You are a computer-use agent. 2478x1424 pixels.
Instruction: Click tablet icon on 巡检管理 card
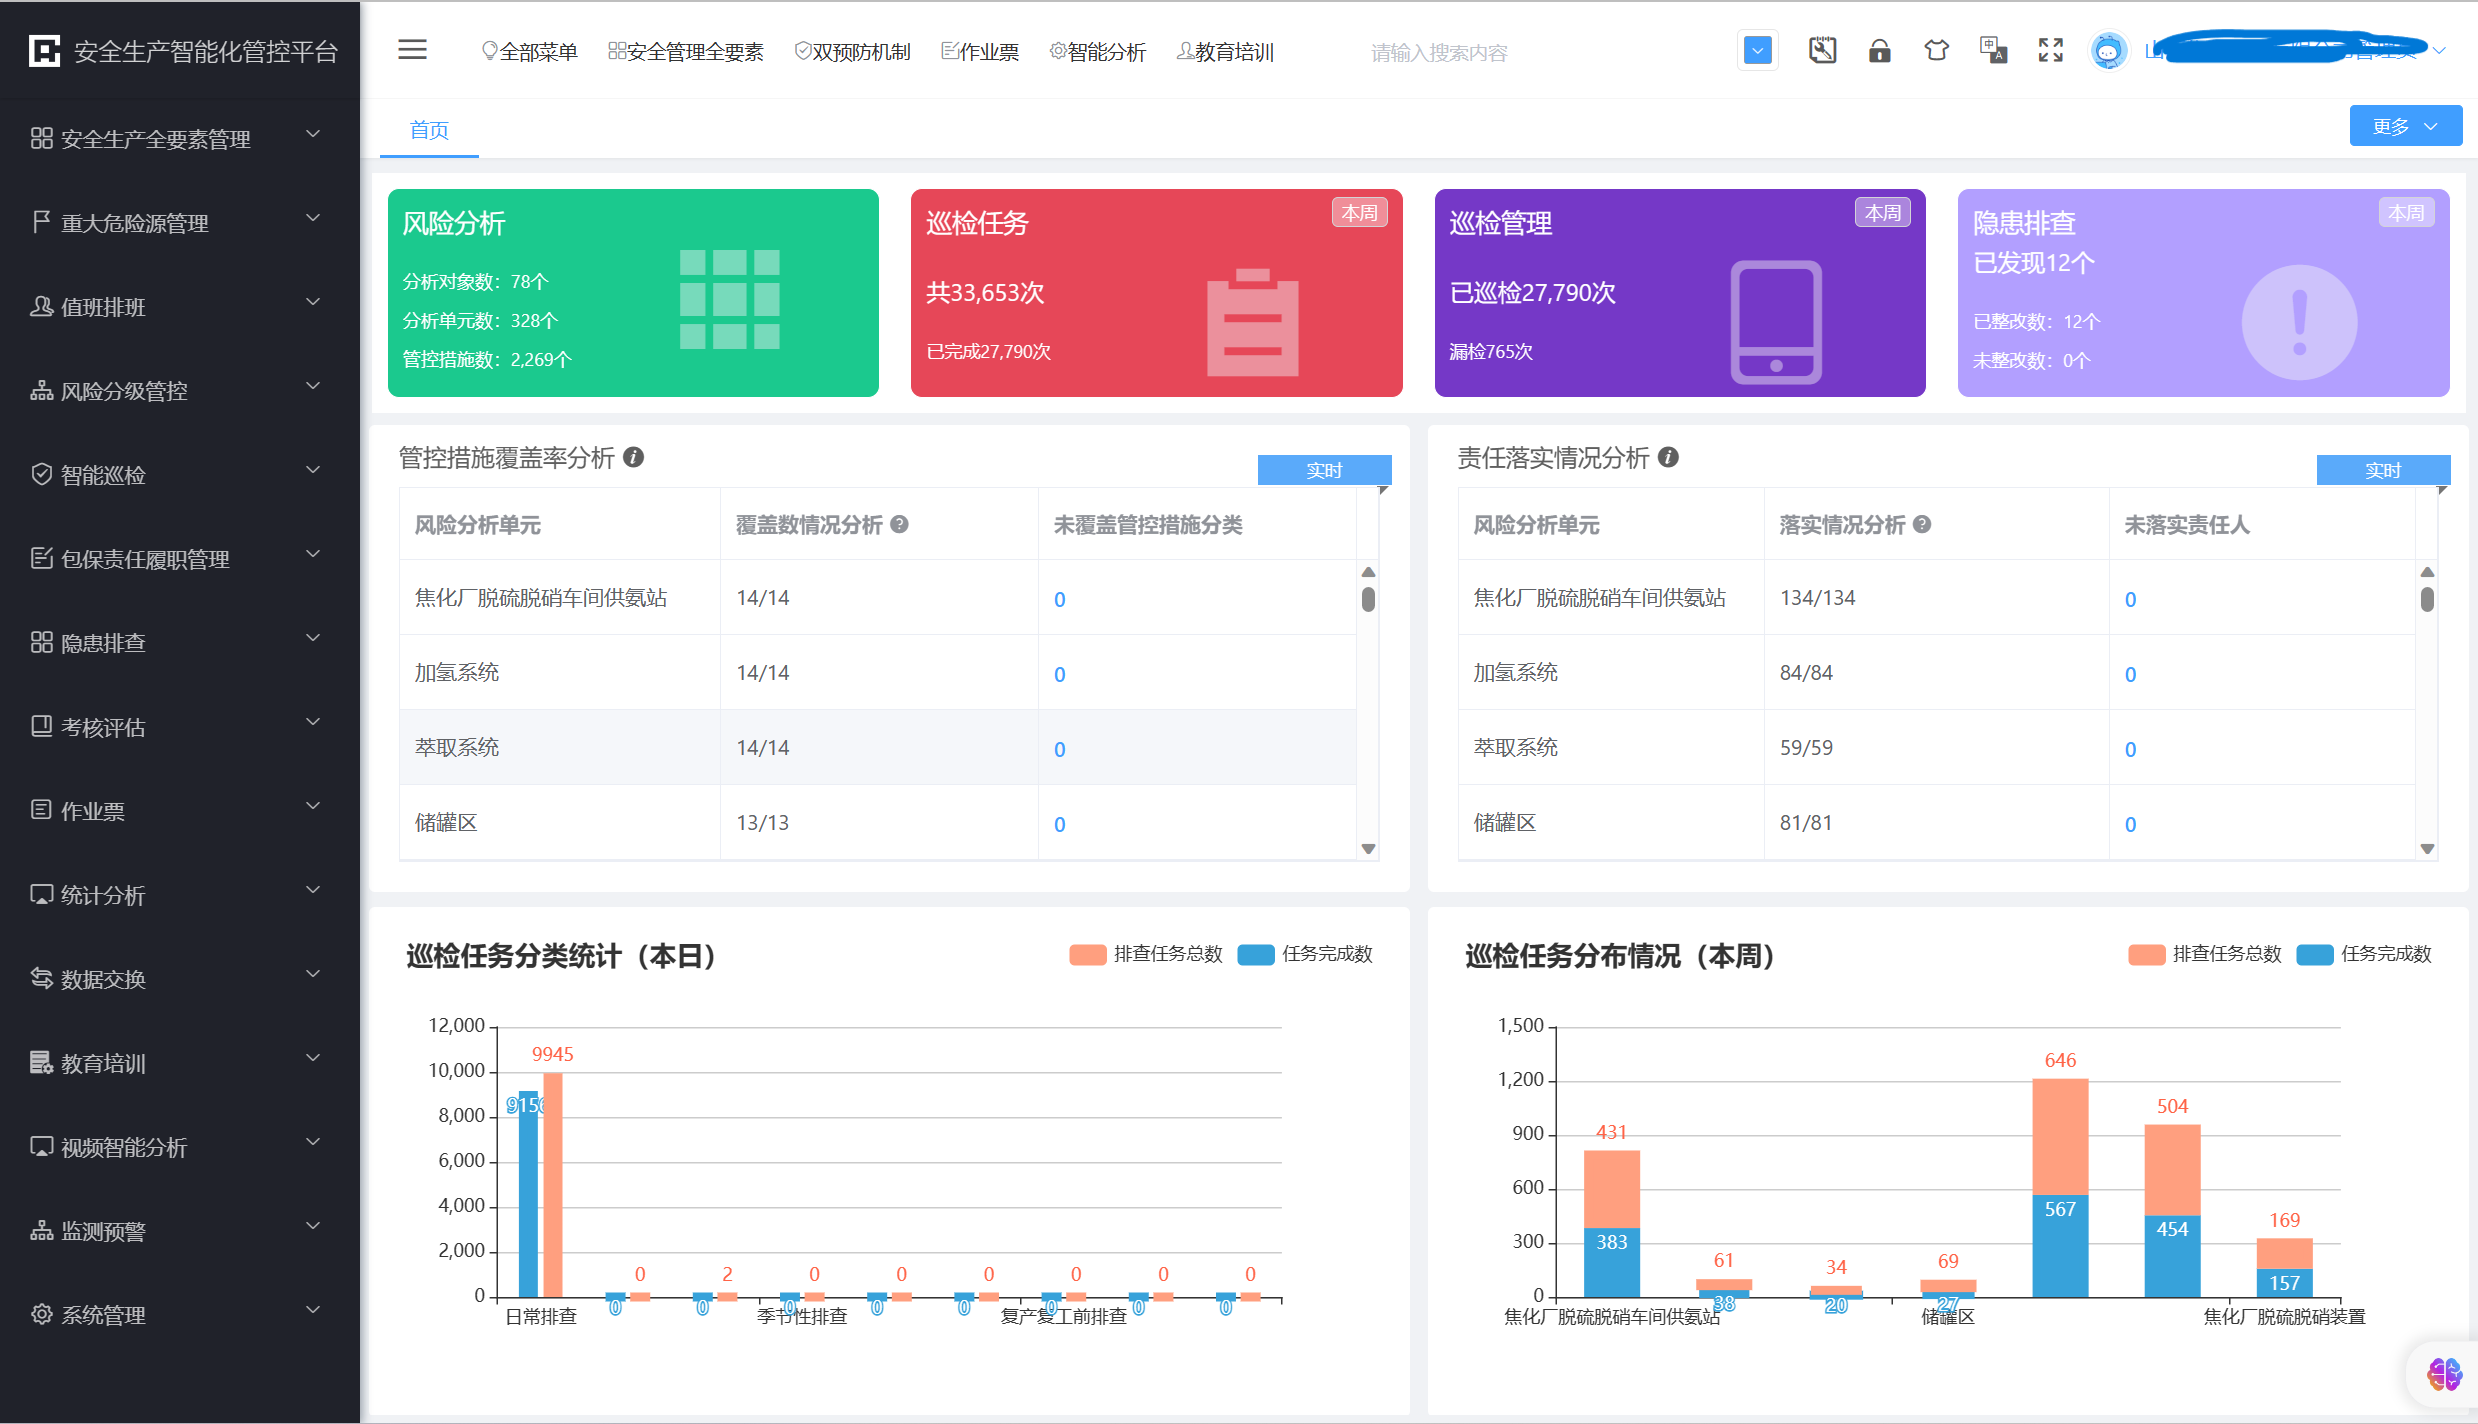1776,322
